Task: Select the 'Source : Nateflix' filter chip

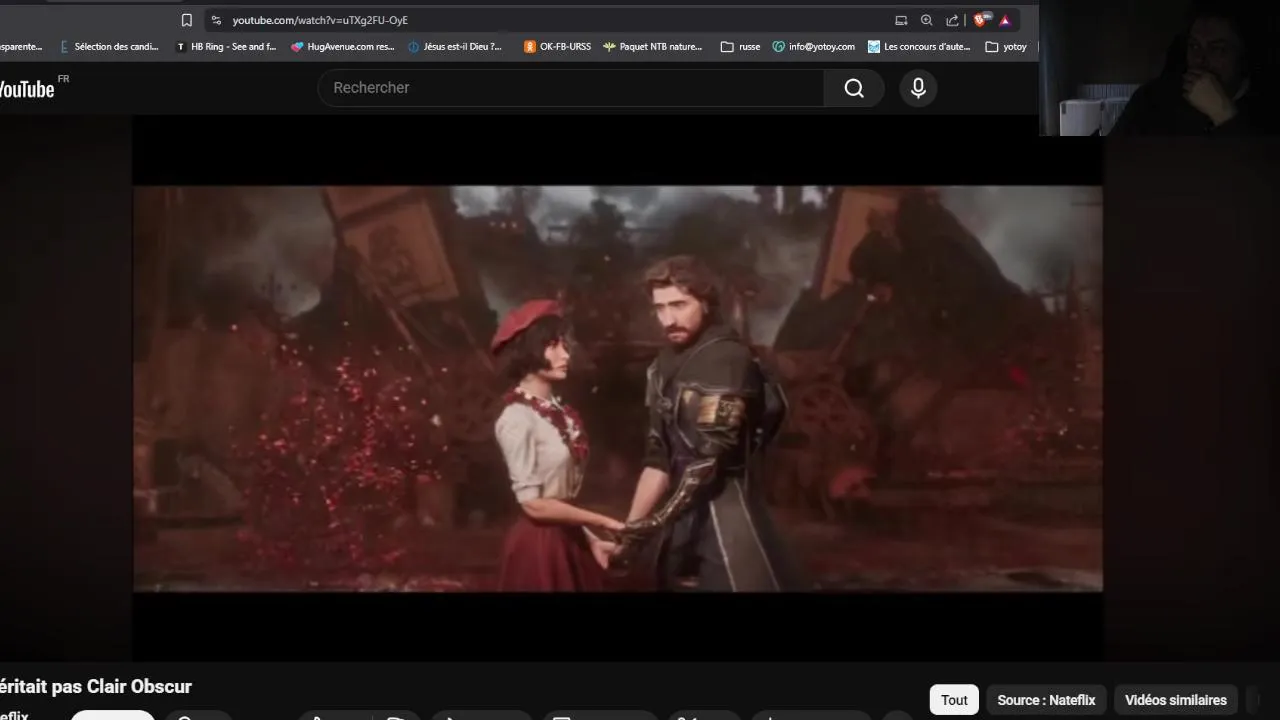Action: pyautogui.click(x=1046, y=700)
